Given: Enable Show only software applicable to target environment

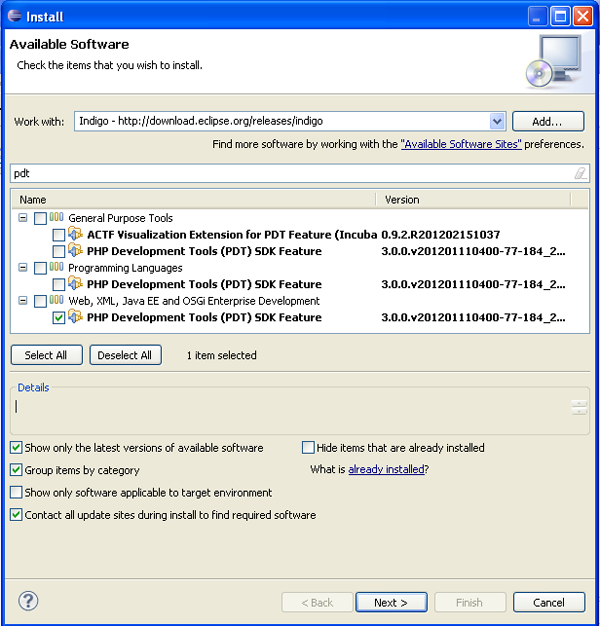Looking at the screenshot, I should click(x=16, y=492).
